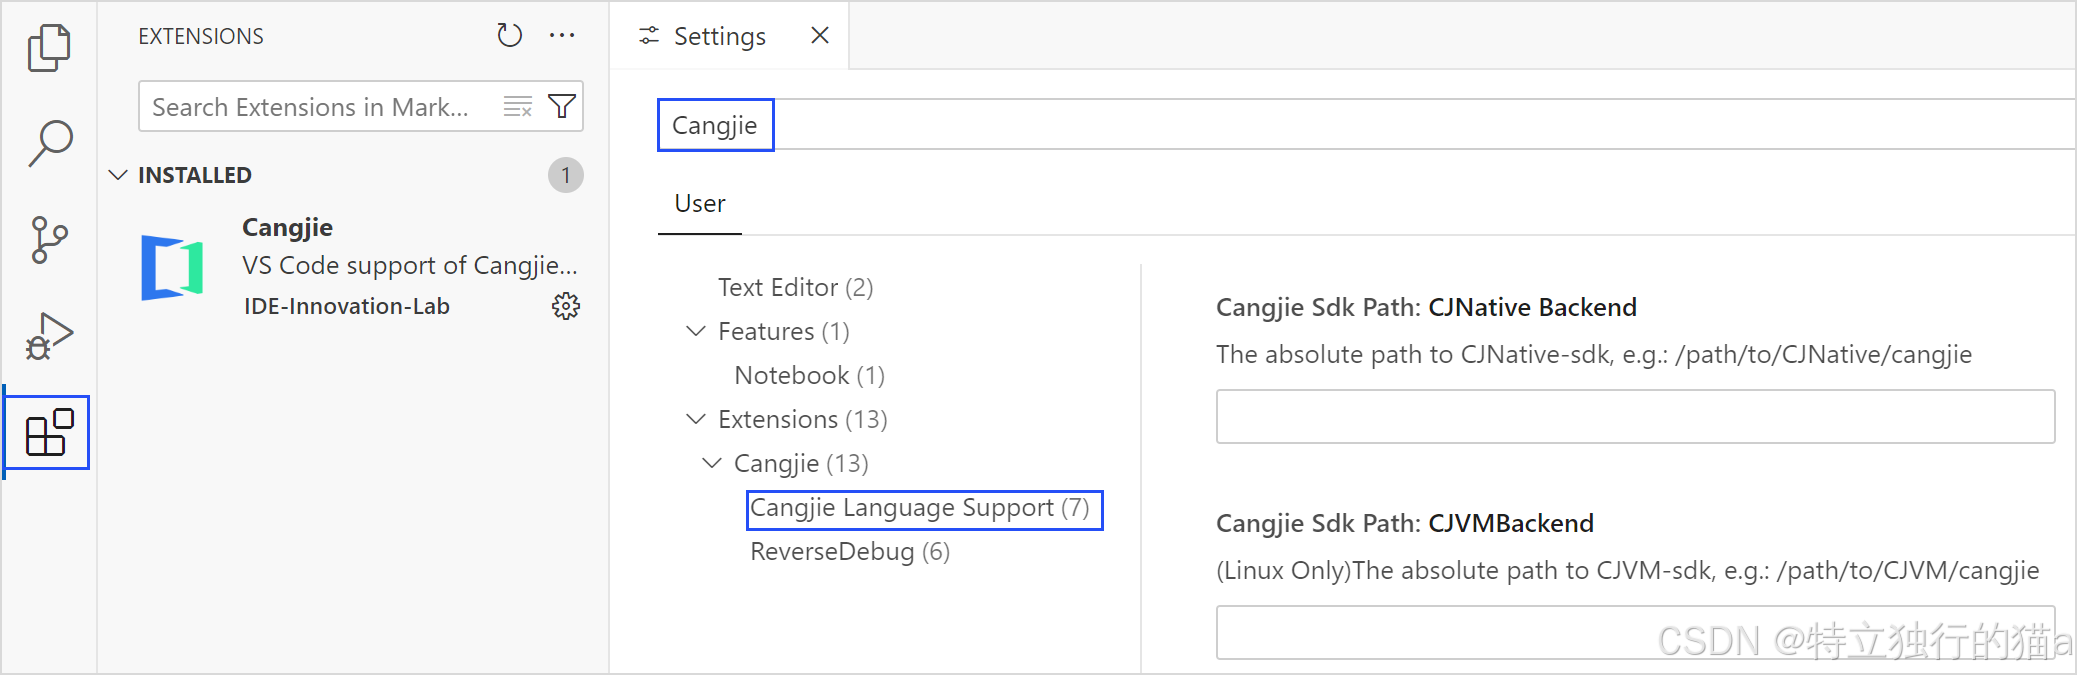The image size is (2077, 675).
Task: Click the Settings tab icon
Action: coord(649,36)
